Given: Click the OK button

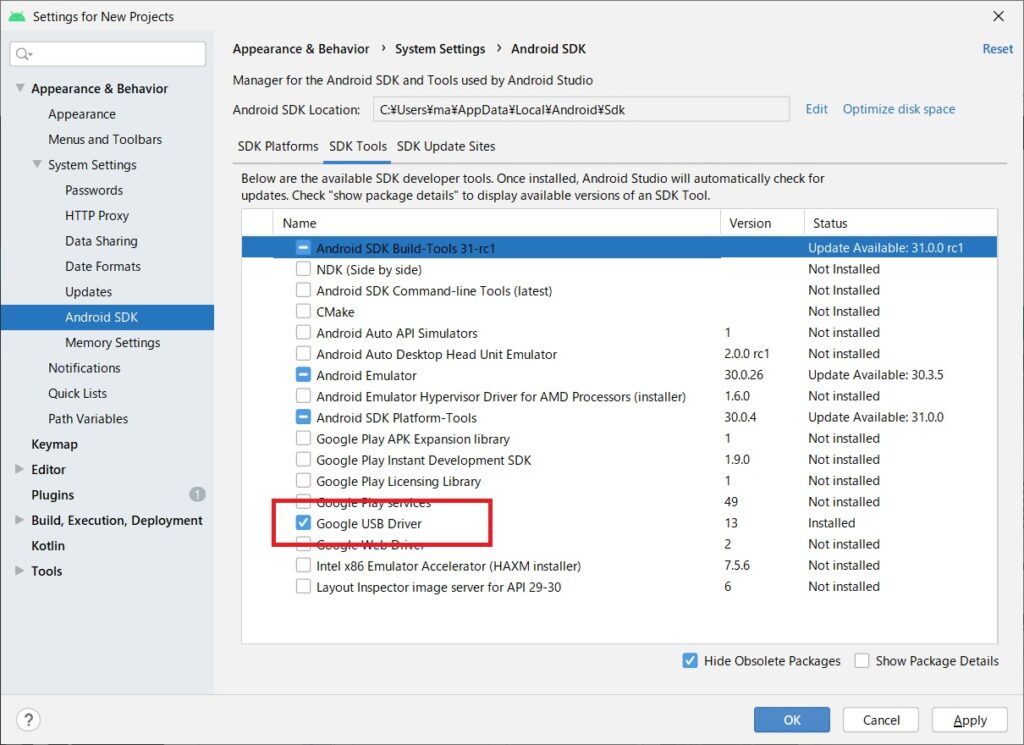Looking at the screenshot, I should coord(792,720).
